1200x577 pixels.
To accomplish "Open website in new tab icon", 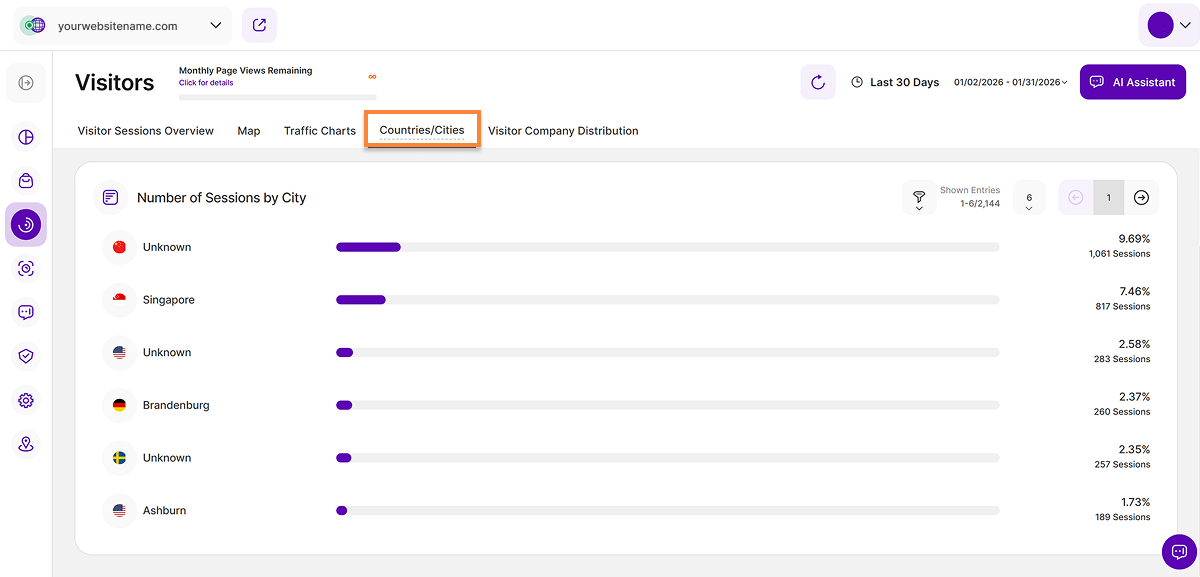I will (x=259, y=25).
